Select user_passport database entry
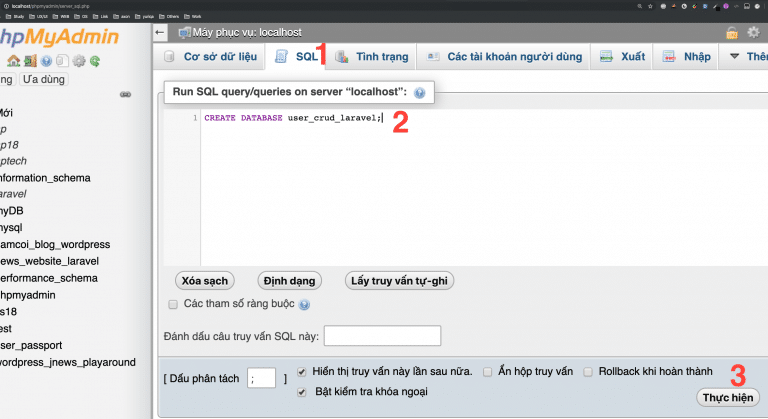 31,345
